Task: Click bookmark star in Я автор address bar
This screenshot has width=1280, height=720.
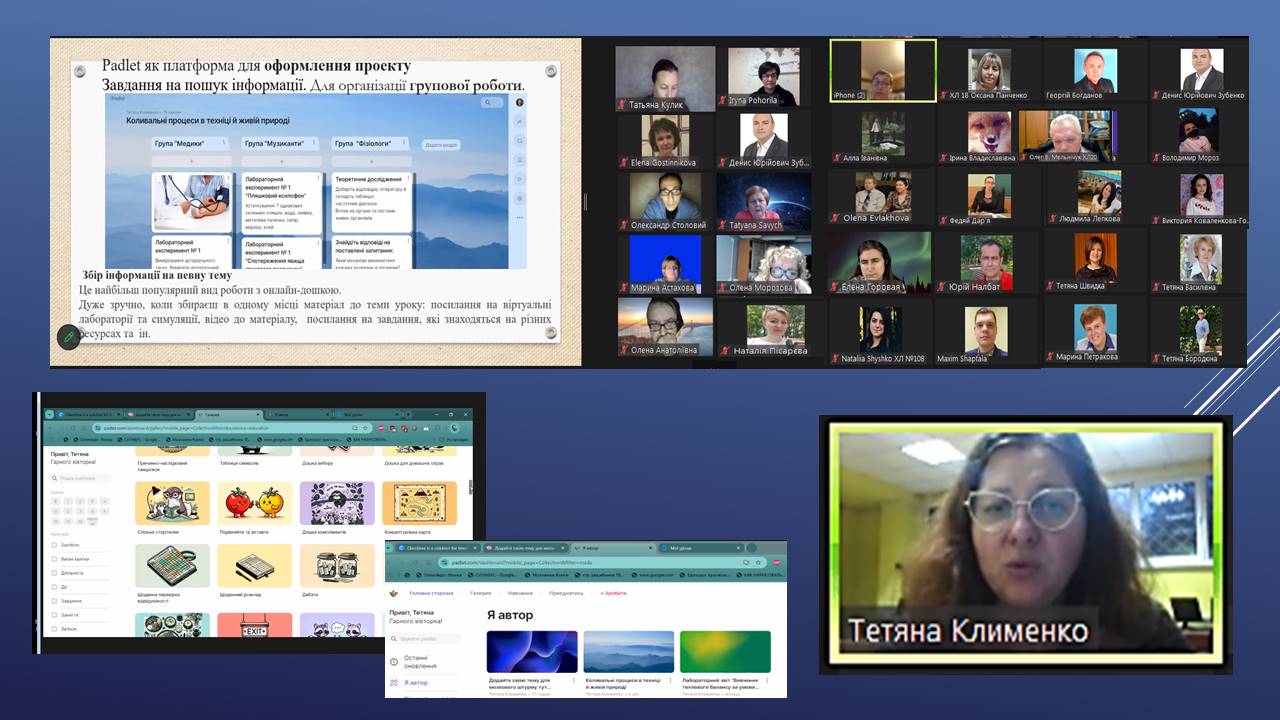Action: click(758, 562)
